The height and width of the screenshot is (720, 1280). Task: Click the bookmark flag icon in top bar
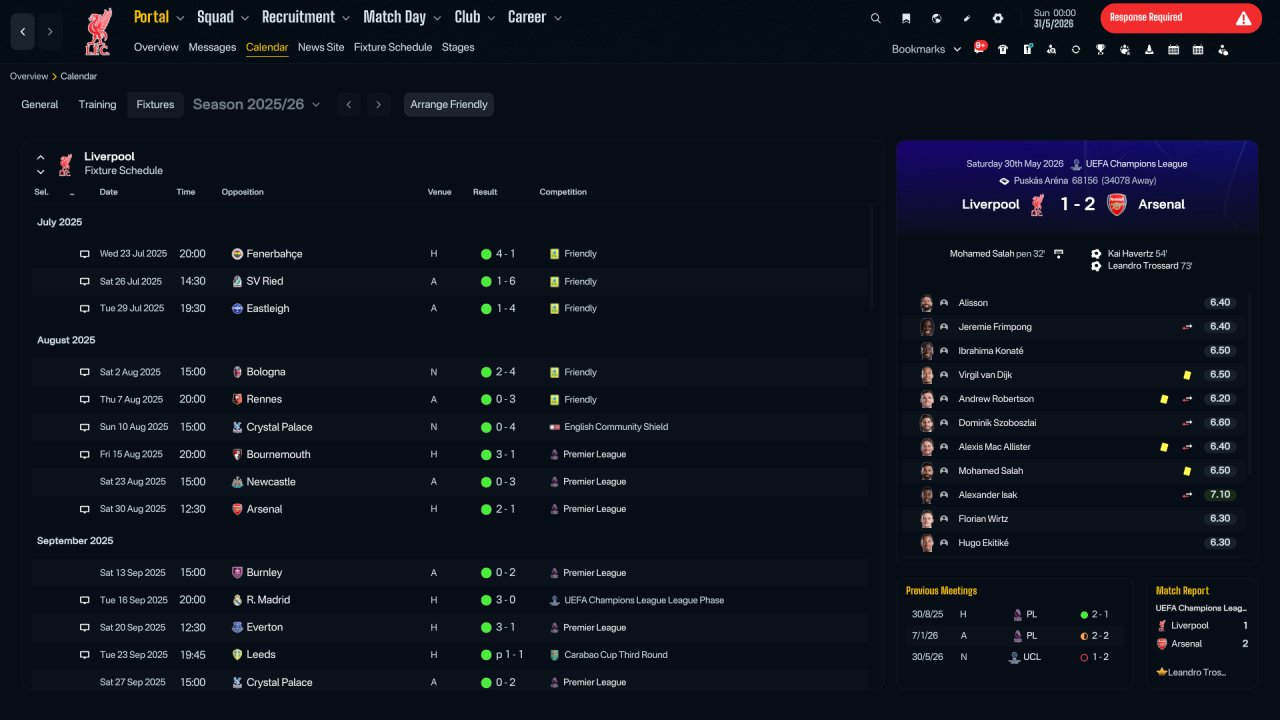click(906, 18)
